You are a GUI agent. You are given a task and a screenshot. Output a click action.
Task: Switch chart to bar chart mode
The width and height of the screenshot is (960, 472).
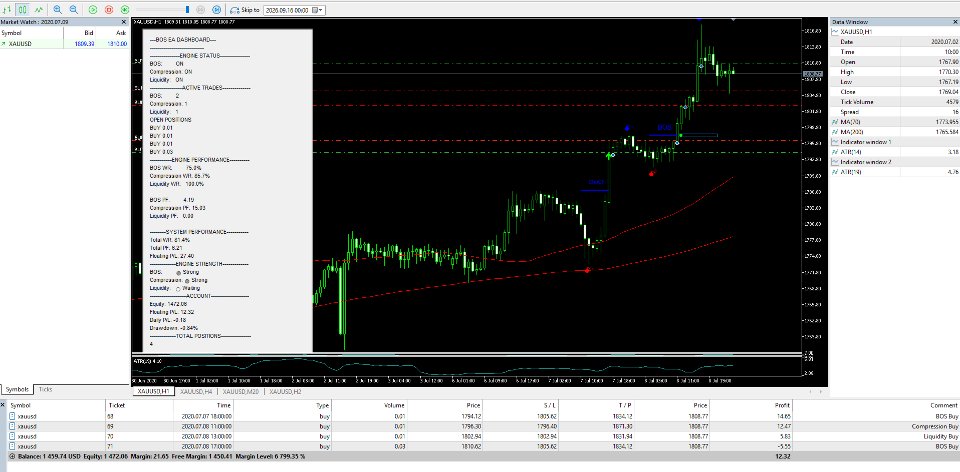coord(7,10)
